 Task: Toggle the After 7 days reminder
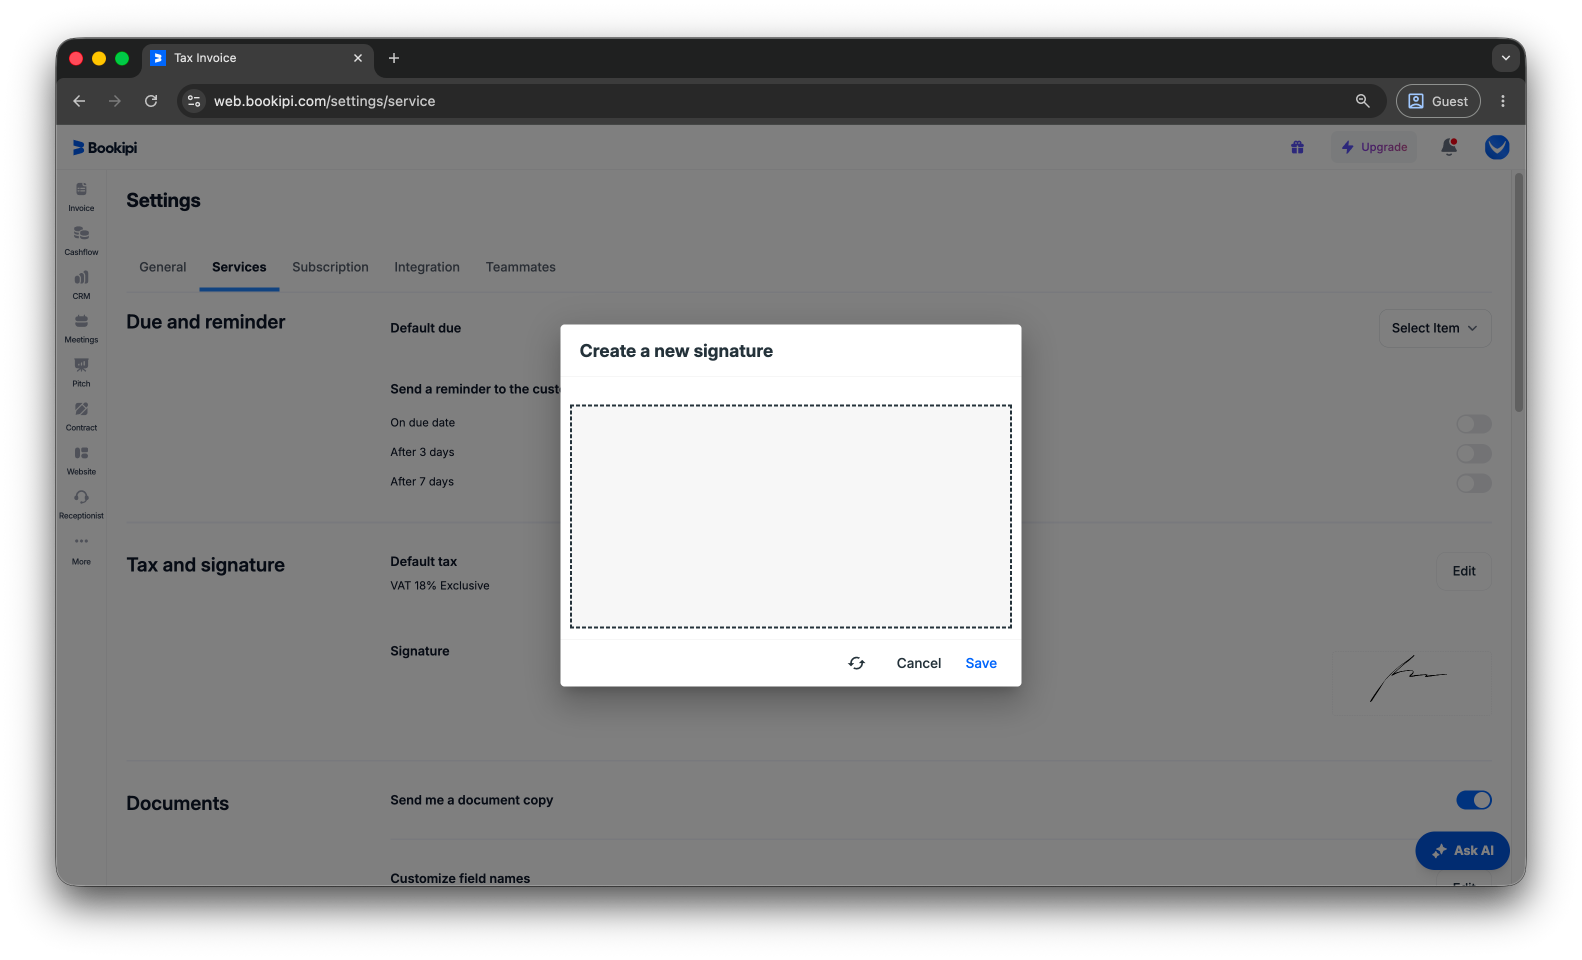(x=1473, y=483)
